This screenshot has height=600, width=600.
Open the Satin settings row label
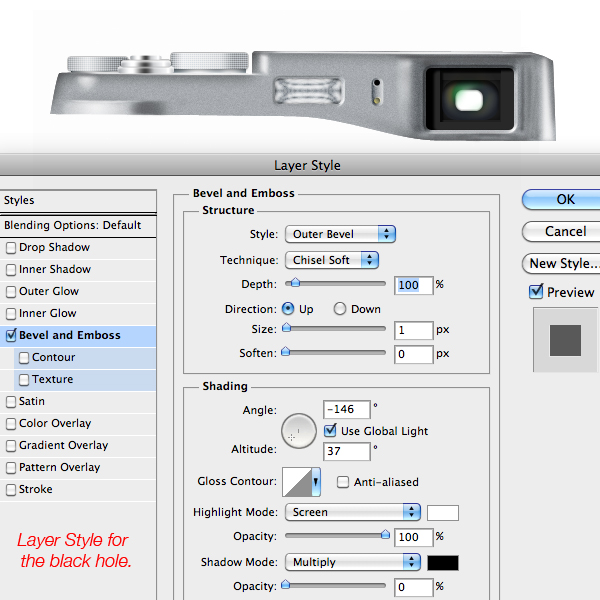(32, 401)
